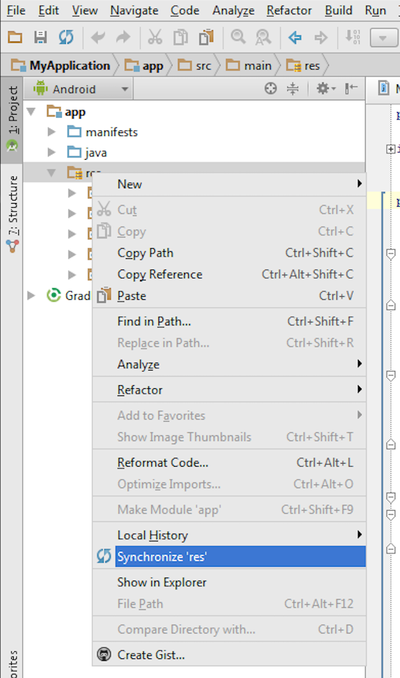
Task: Toggle the 1: Project tool window tab
Action: [12, 119]
